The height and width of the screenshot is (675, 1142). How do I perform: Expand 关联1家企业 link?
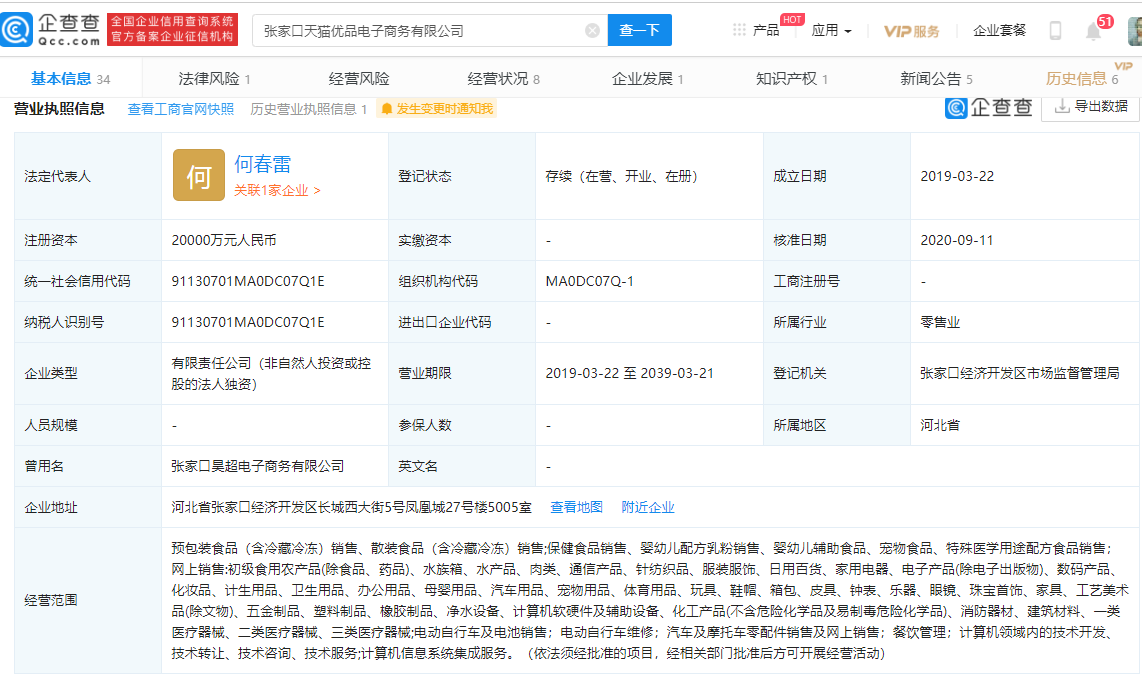point(277,191)
